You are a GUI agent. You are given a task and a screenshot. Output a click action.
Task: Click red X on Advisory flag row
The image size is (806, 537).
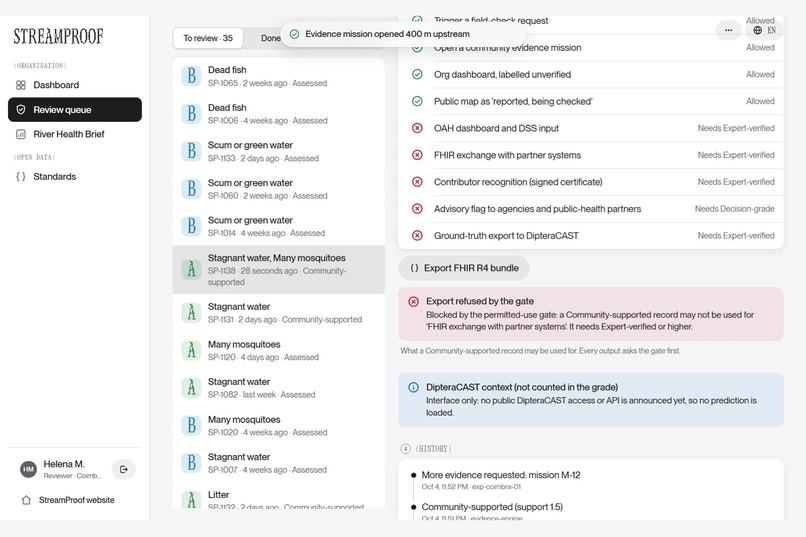click(x=417, y=209)
